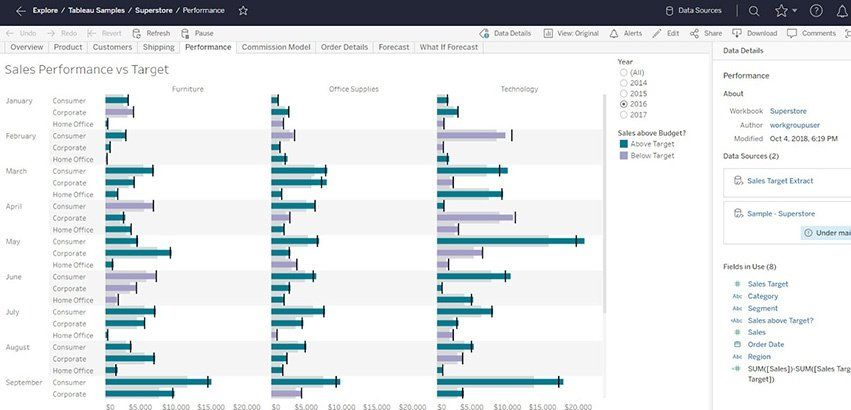Open the Sales Target Extract data source
The width and height of the screenshot is (851, 410).
point(780,181)
